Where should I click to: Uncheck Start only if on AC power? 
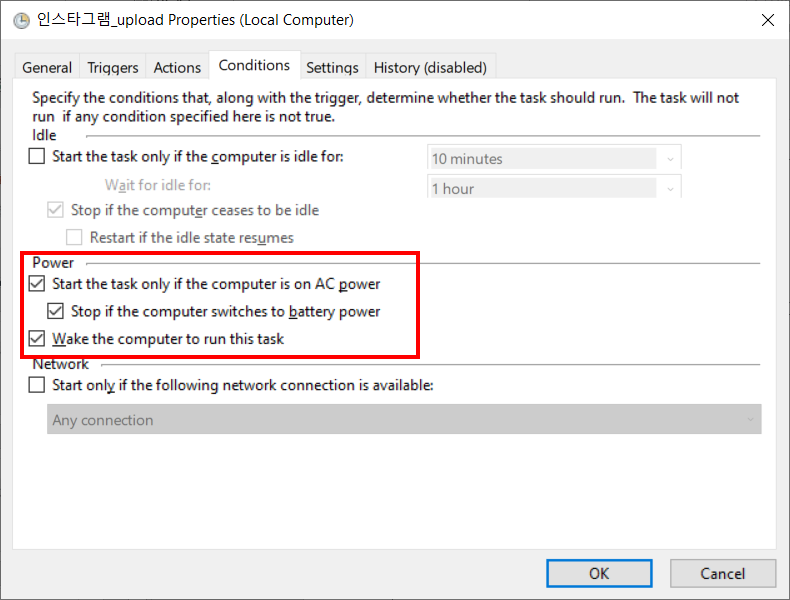[37, 284]
